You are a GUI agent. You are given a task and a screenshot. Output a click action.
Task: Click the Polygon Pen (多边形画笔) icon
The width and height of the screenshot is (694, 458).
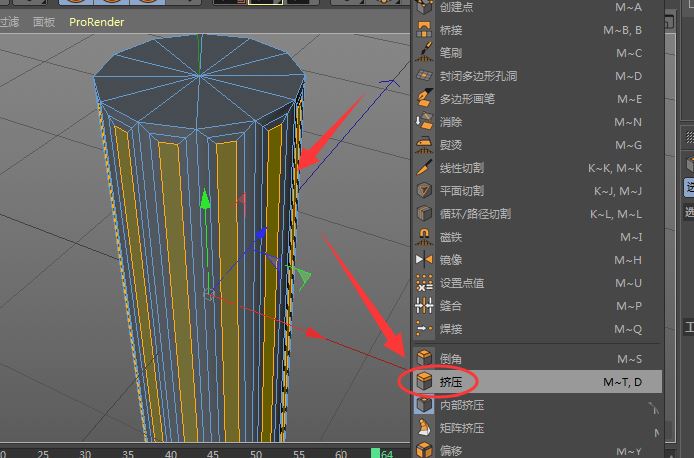point(424,99)
